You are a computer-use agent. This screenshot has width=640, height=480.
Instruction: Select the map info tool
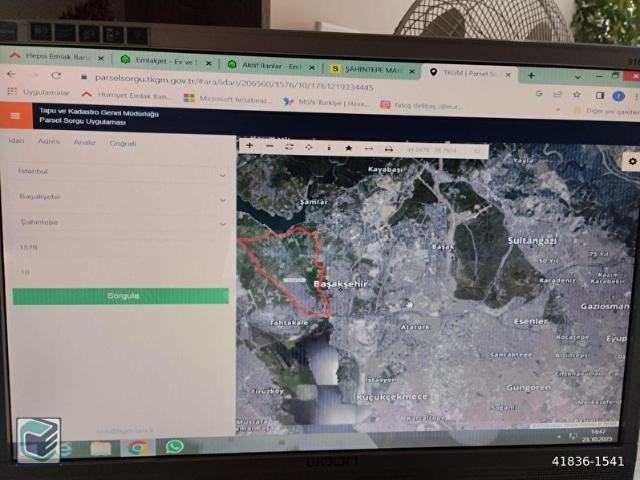(329, 148)
